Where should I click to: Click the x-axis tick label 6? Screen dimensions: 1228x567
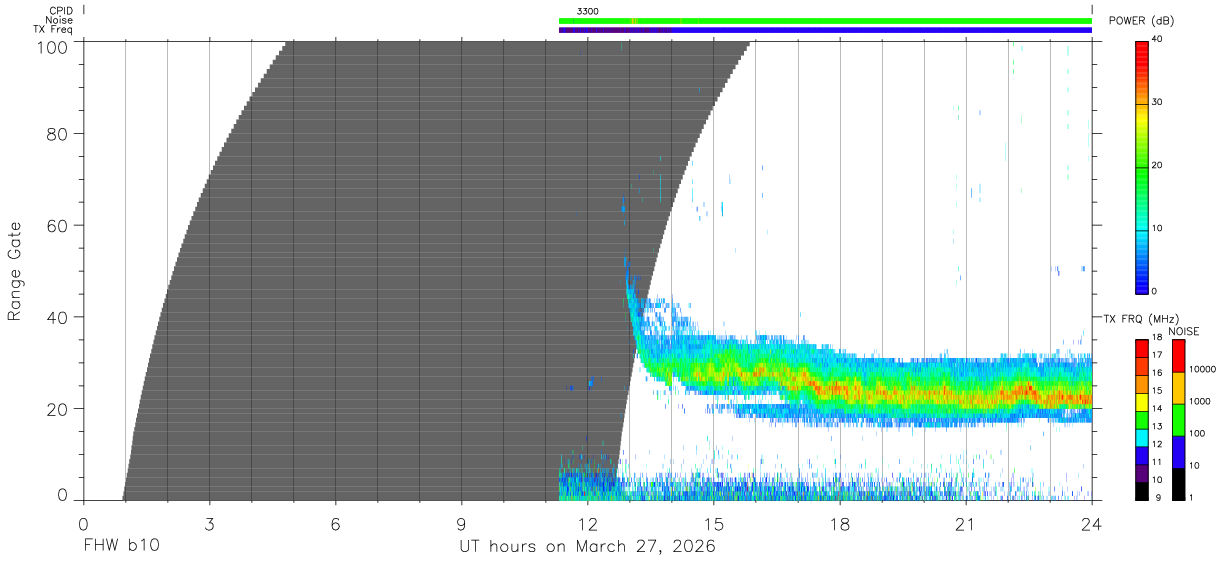point(335,523)
